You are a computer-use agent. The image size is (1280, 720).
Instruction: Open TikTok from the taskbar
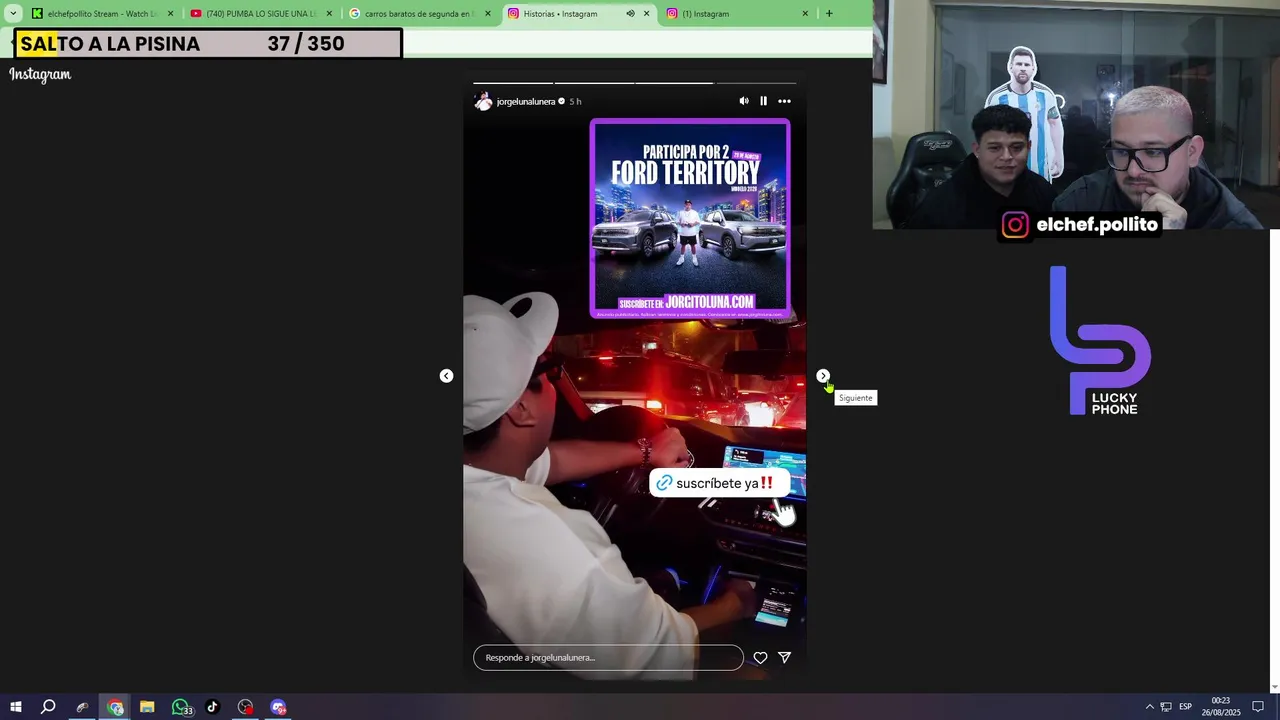point(212,707)
